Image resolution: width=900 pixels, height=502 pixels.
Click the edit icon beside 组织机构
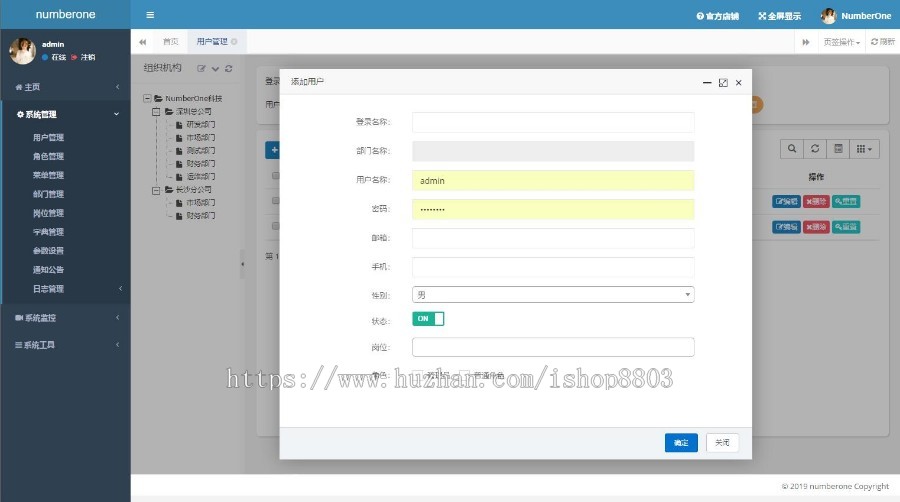click(201, 69)
